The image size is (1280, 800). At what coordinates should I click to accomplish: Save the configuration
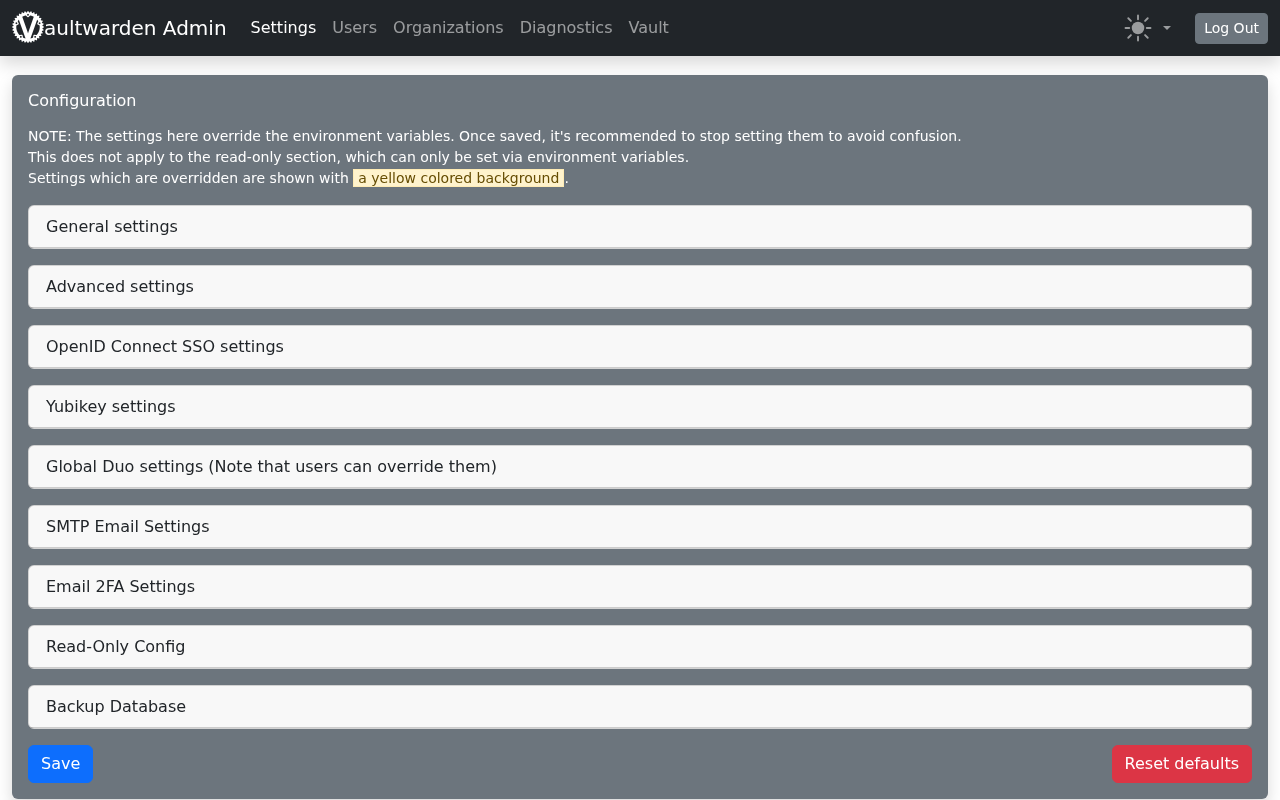[x=60, y=764]
